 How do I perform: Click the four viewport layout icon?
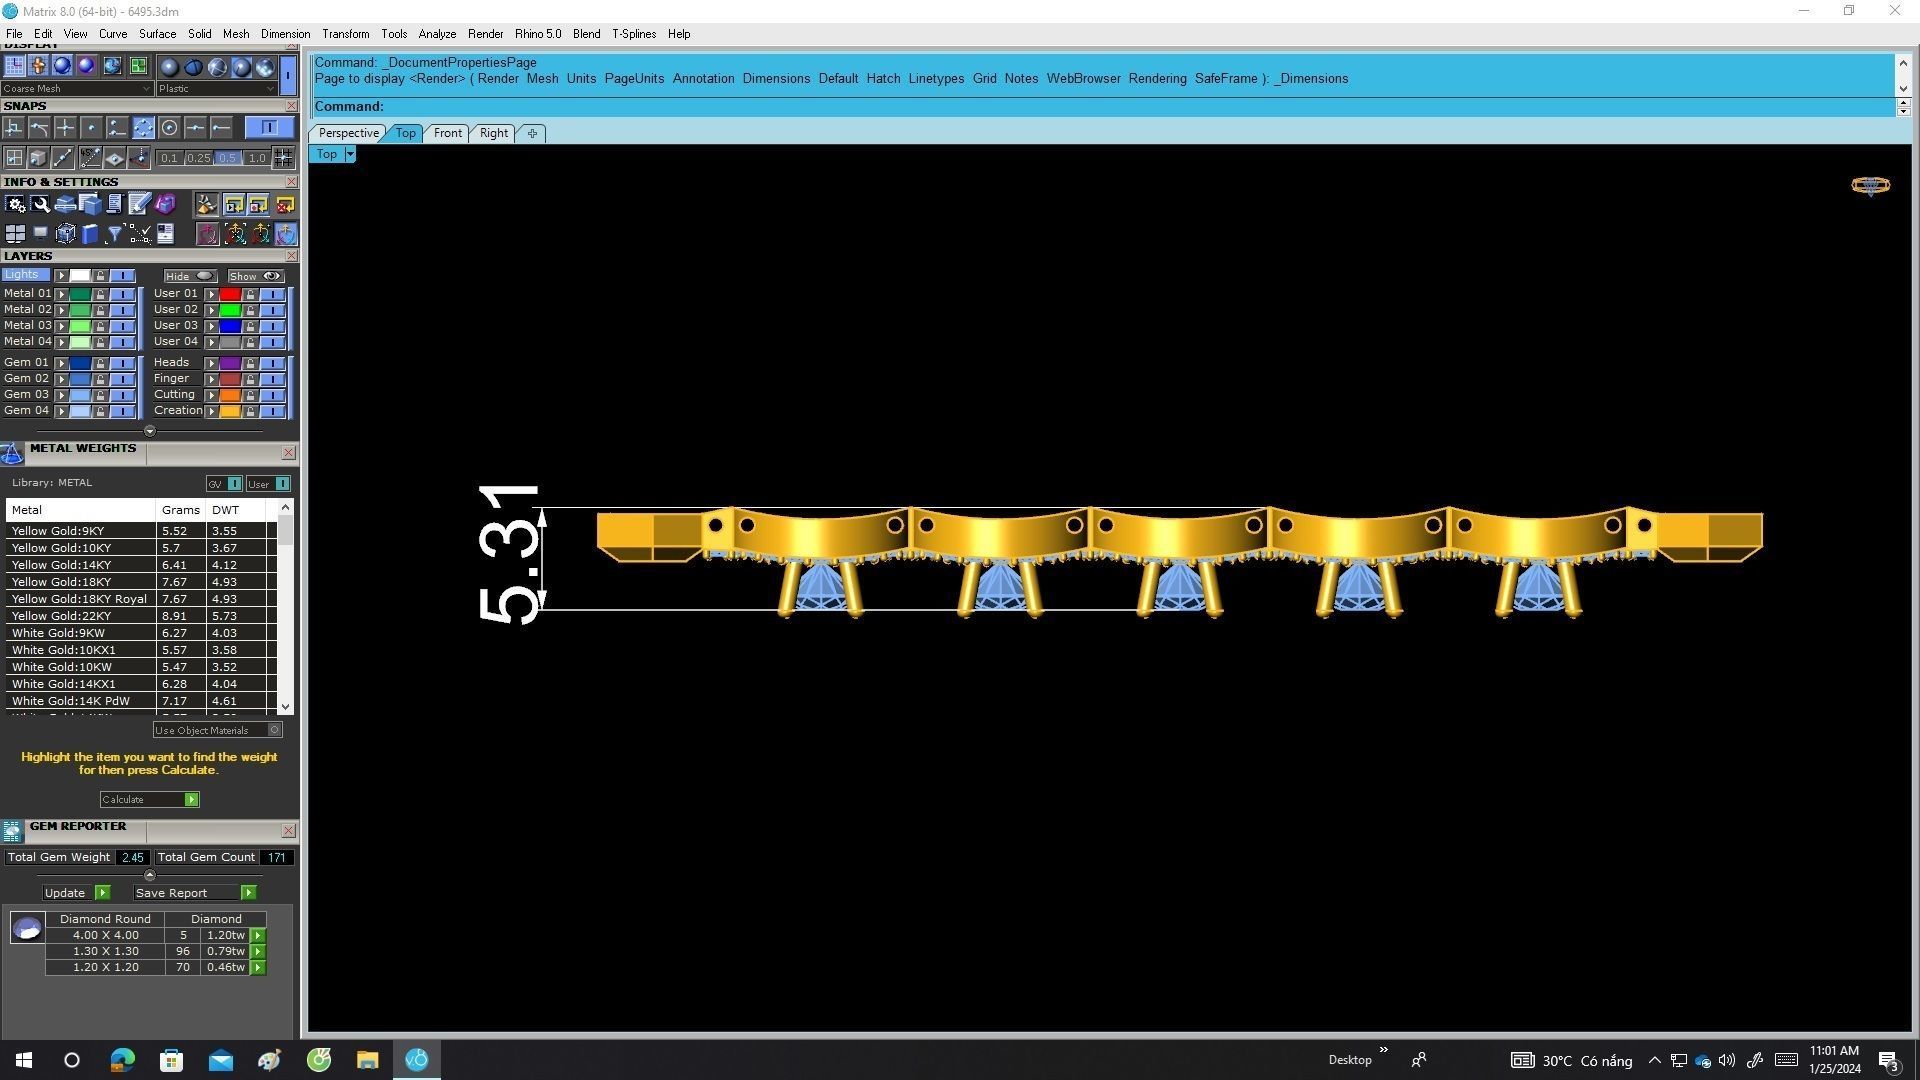(14, 234)
